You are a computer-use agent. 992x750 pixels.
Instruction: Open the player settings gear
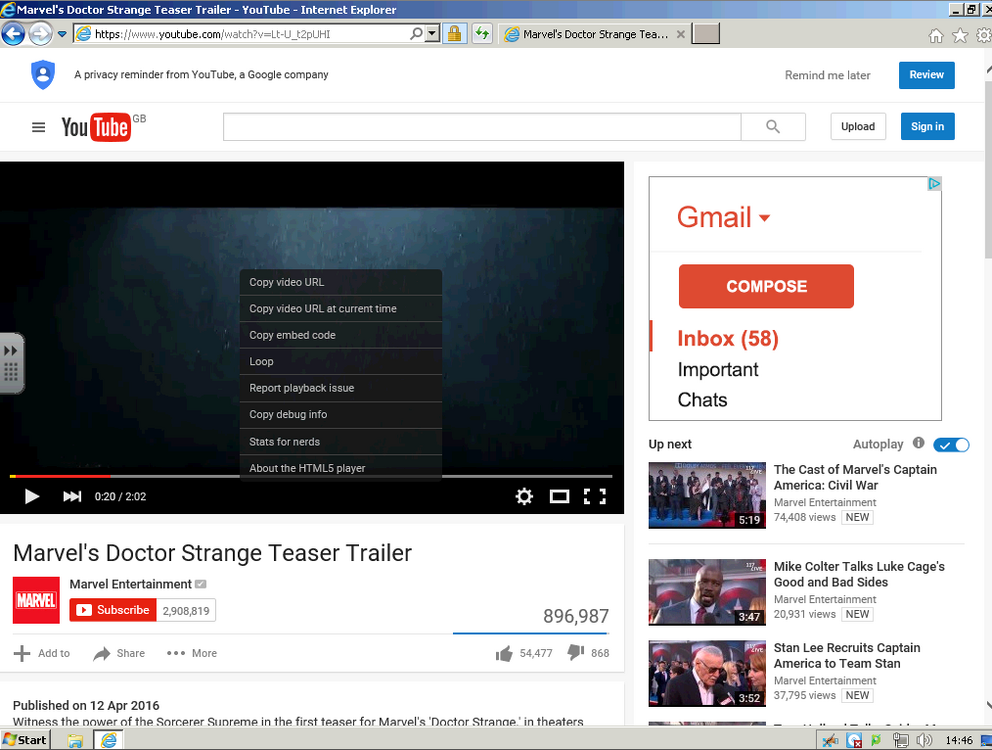coord(524,496)
